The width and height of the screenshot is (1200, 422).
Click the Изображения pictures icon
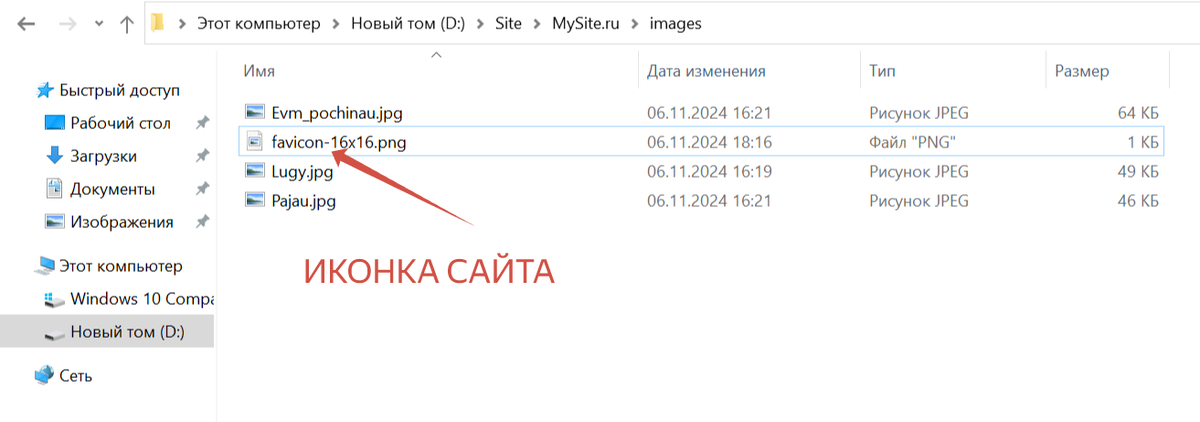pyautogui.click(x=55, y=221)
